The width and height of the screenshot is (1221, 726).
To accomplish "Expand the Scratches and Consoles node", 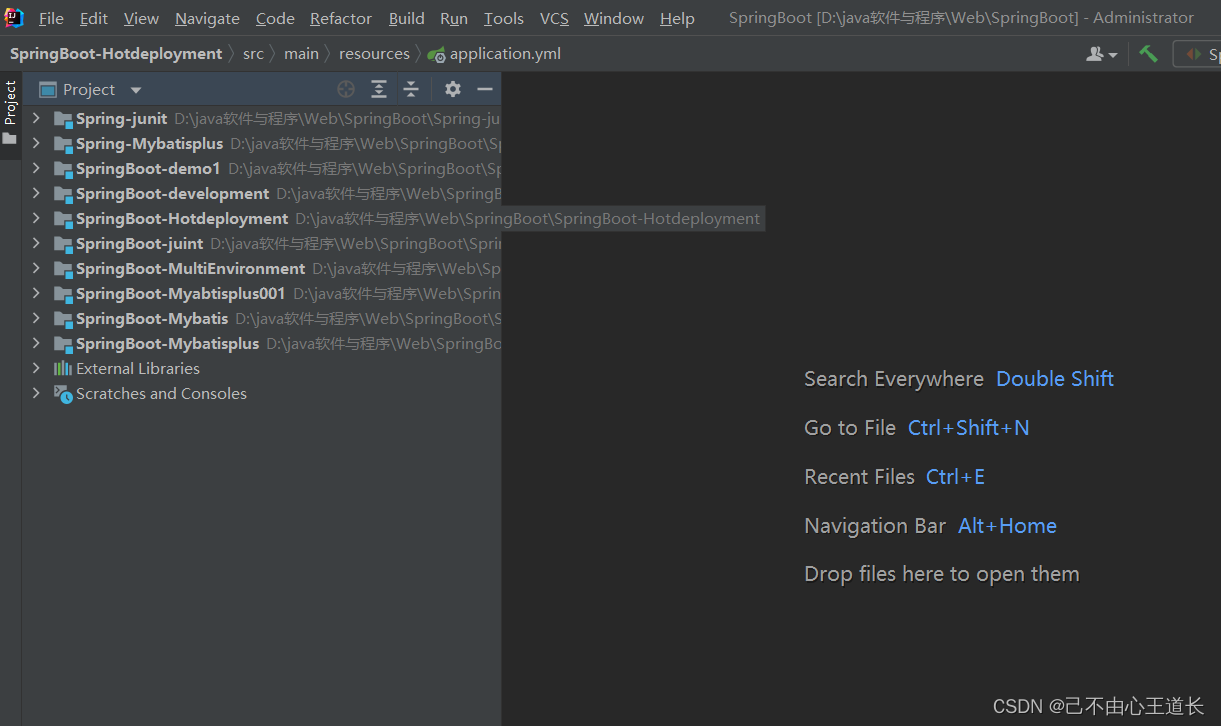I will click(36, 393).
